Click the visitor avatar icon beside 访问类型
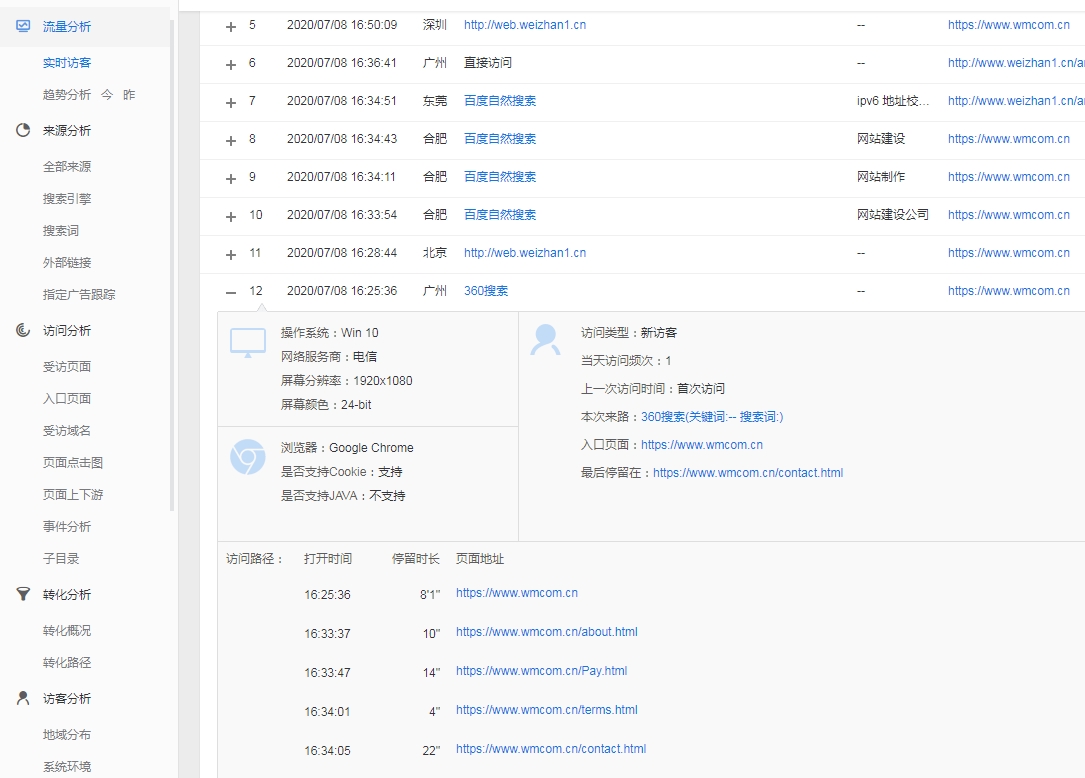 pos(545,340)
